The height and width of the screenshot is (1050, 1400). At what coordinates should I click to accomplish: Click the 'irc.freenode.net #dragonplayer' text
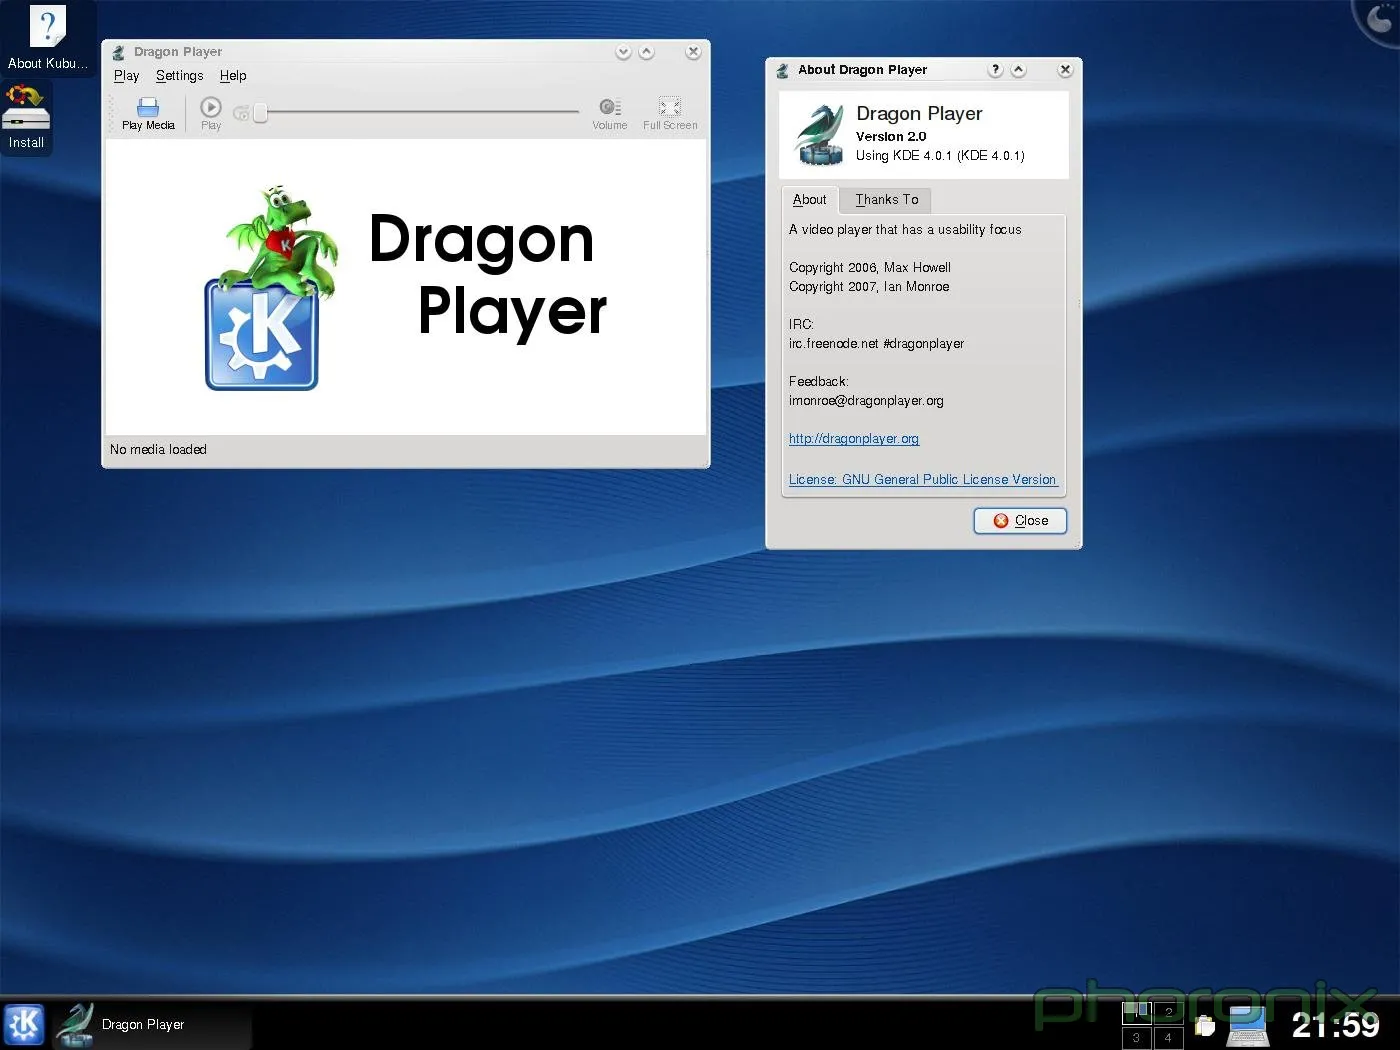pyautogui.click(x=876, y=344)
